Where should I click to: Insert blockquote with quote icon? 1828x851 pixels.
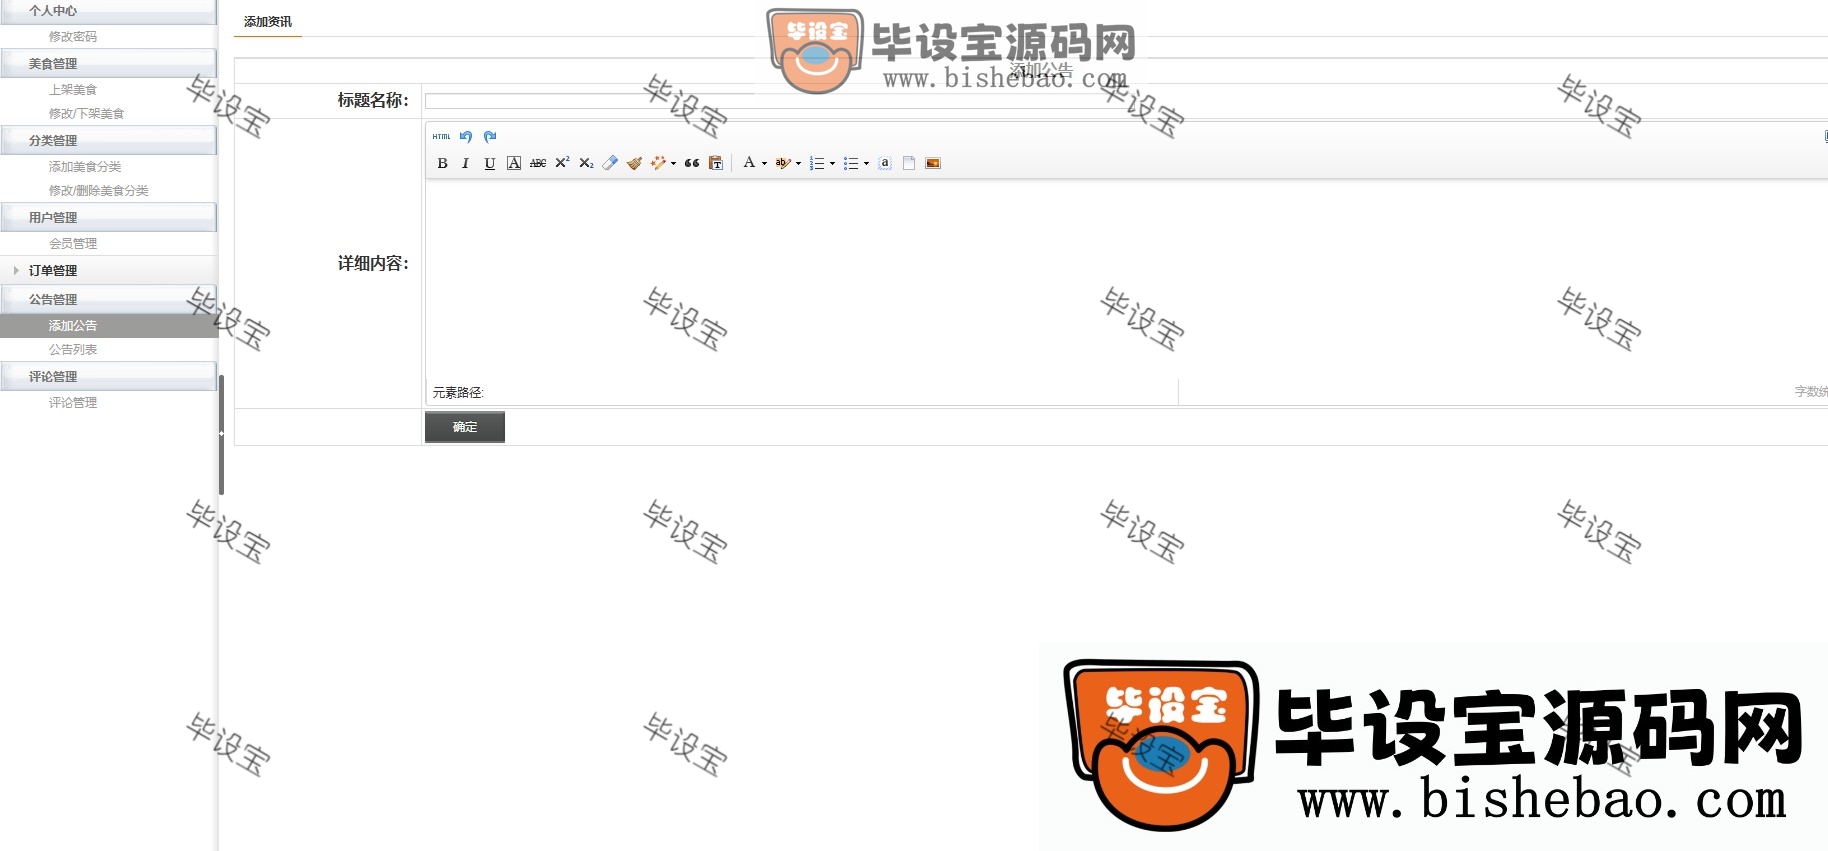692,163
